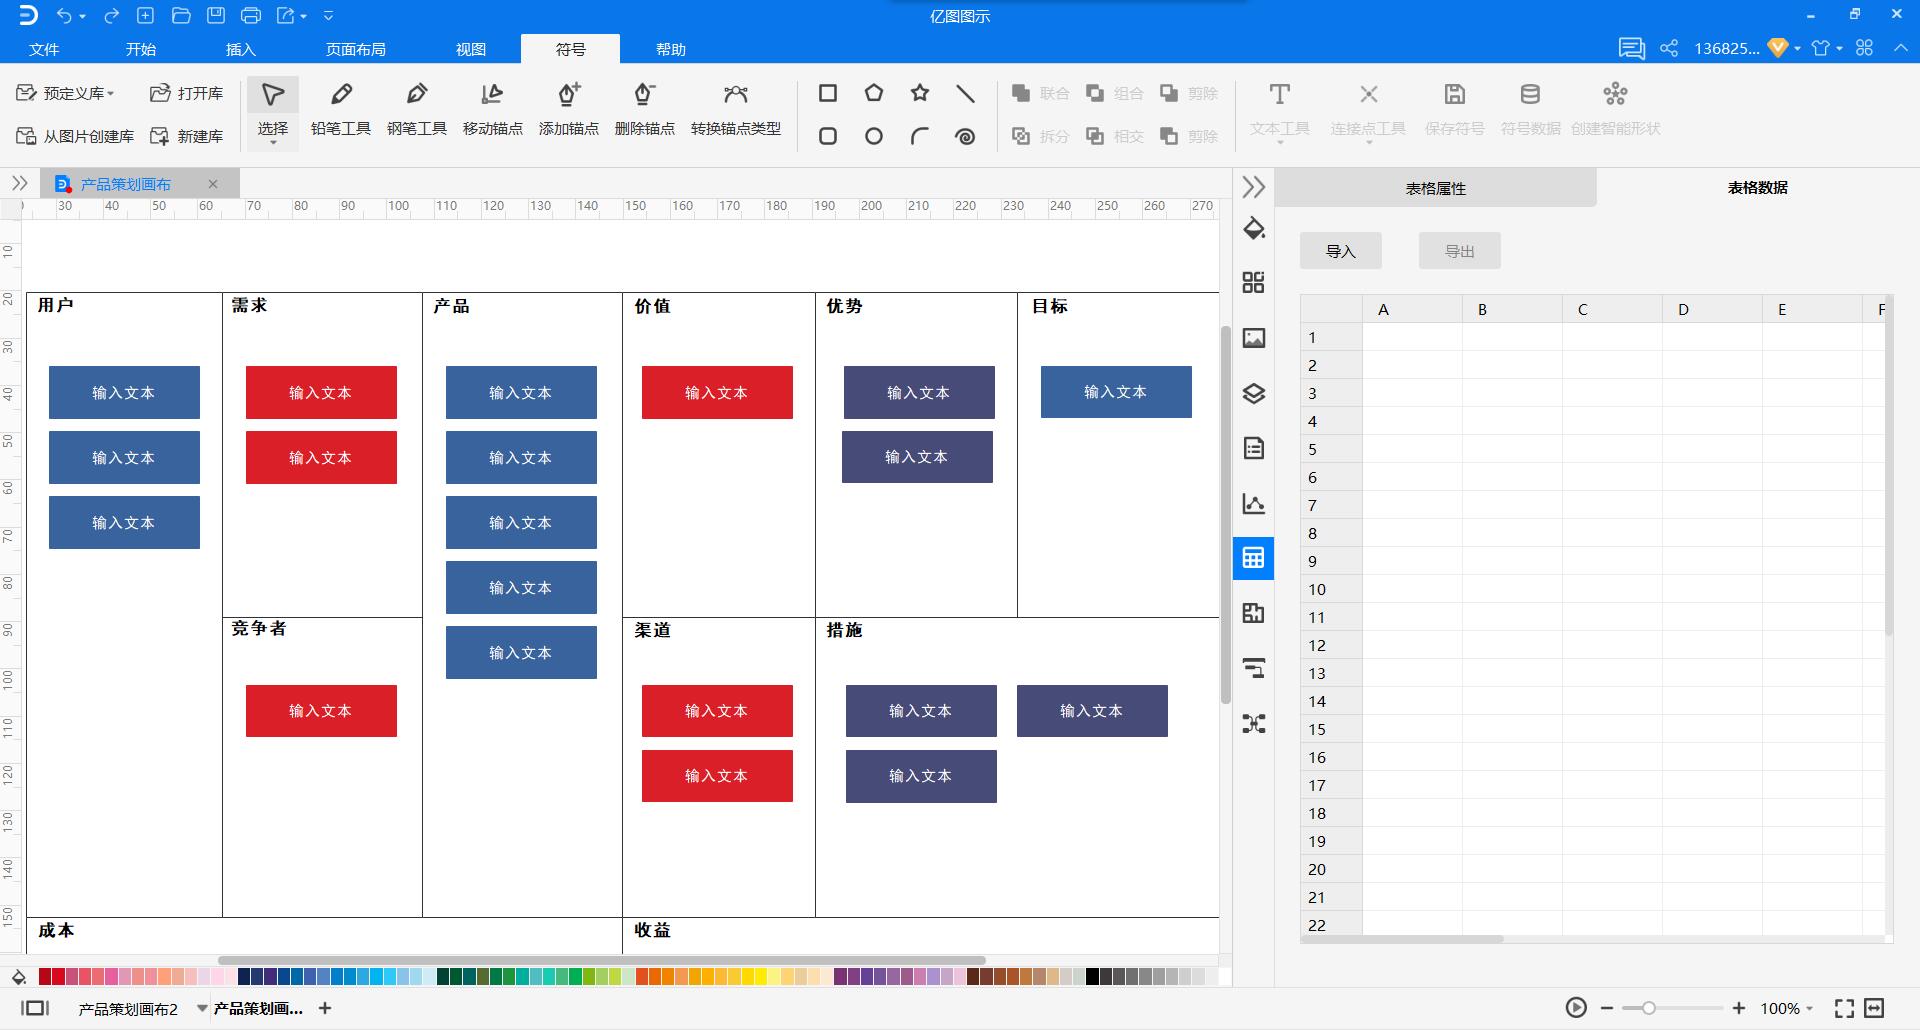The height and width of the screenshot is (1030, 1920).
Task: Open the 插入 ribbon tab
Action: click(240, 49)
